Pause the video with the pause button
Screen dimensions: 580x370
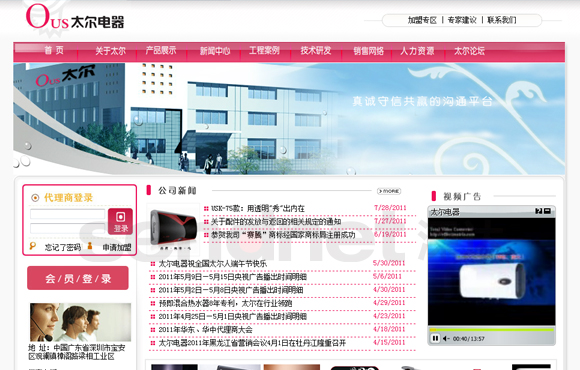(435, 338)
